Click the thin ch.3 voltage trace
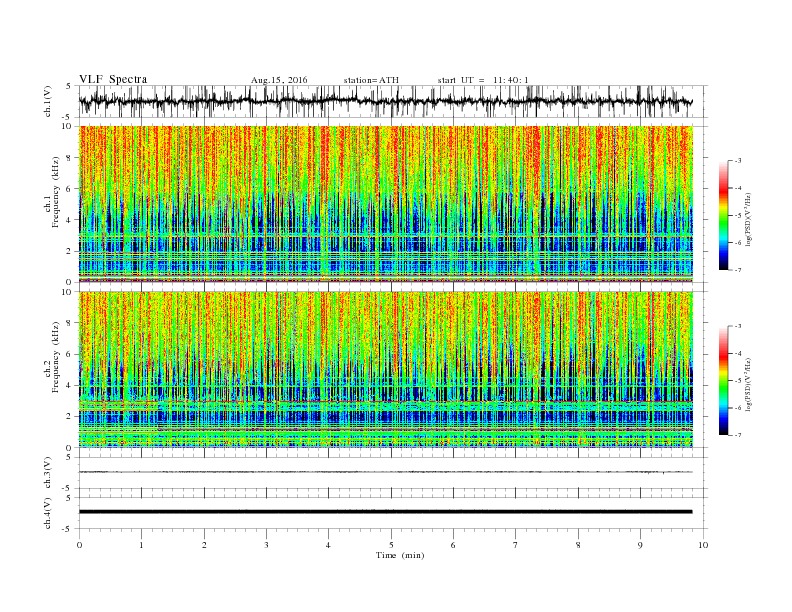Image resolution: width=792 pixels, height=612 pixels. point(386,472)
